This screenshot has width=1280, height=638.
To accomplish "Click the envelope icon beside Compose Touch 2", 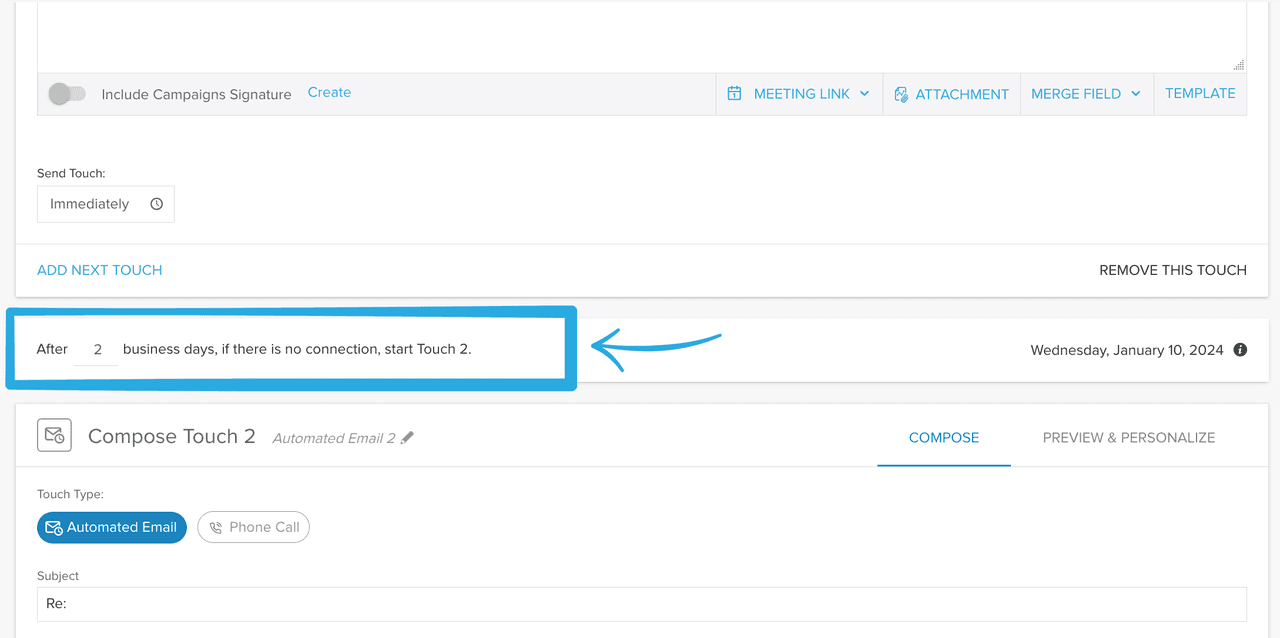I will [54, 435].
